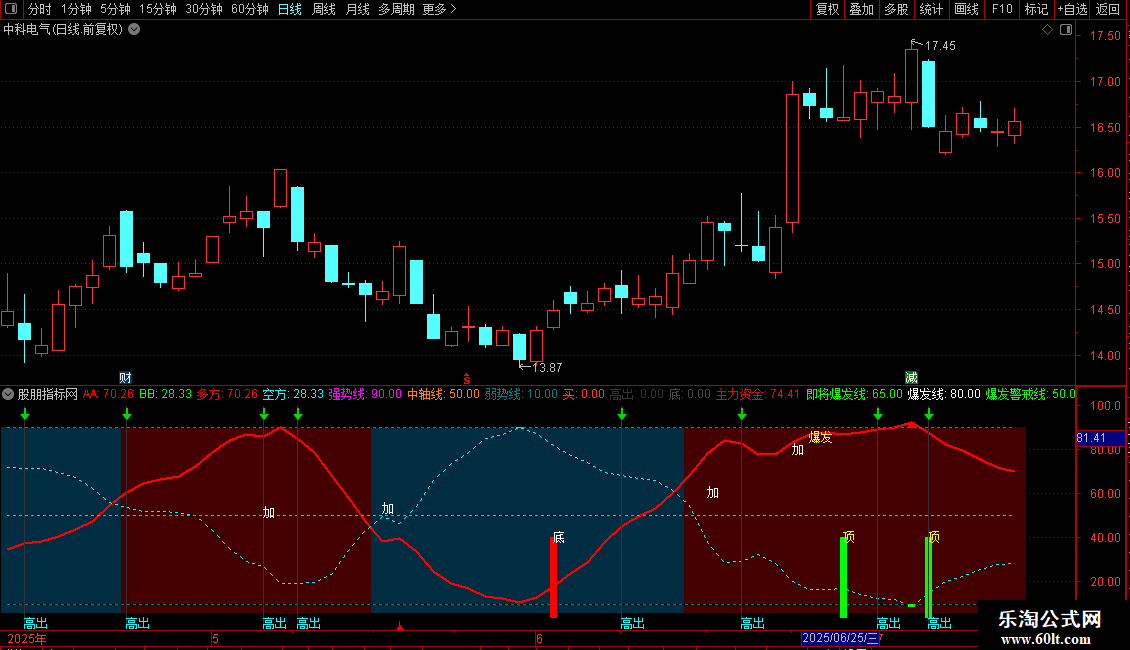
Task: Click the red 底 signal bar
Action: click(553, 577)
